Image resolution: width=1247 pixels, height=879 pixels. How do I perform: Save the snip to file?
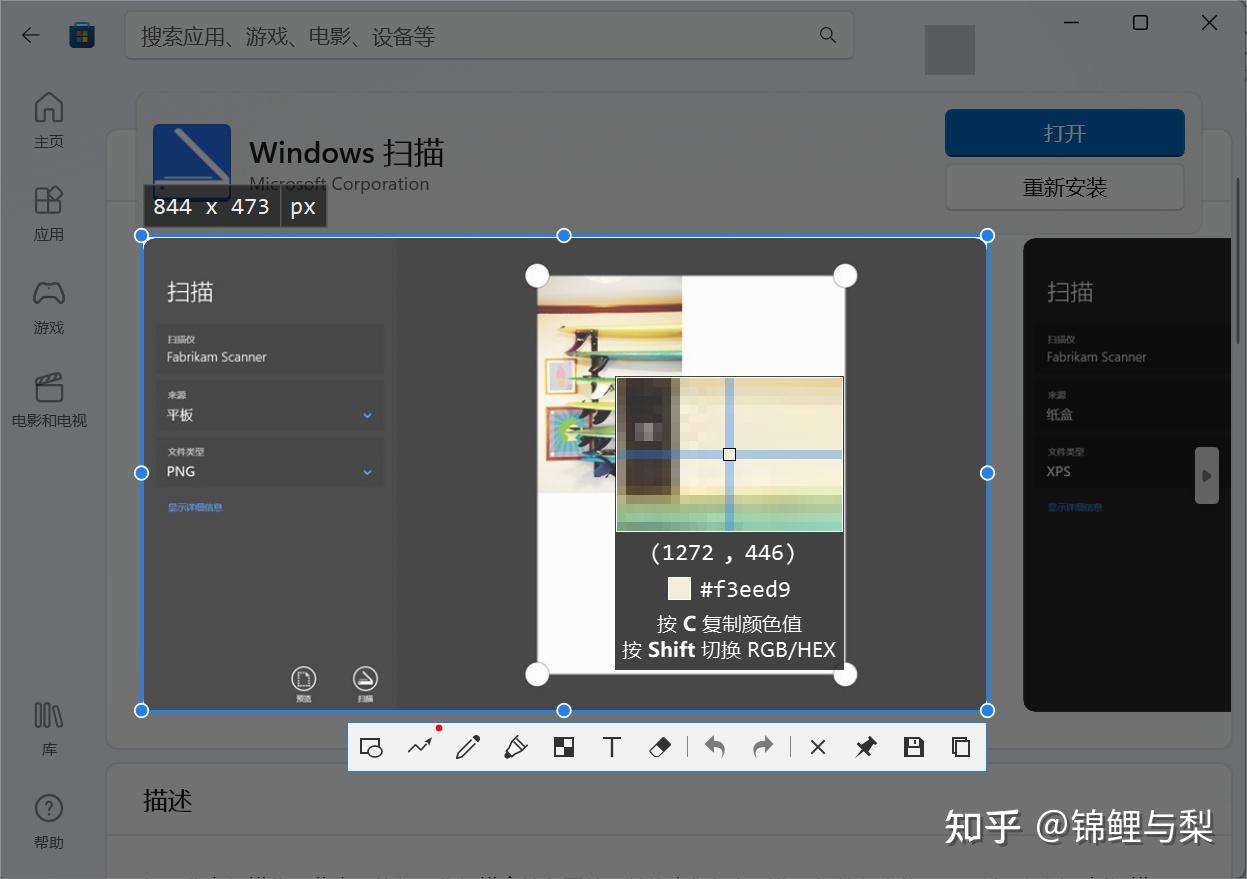point(914,747)
